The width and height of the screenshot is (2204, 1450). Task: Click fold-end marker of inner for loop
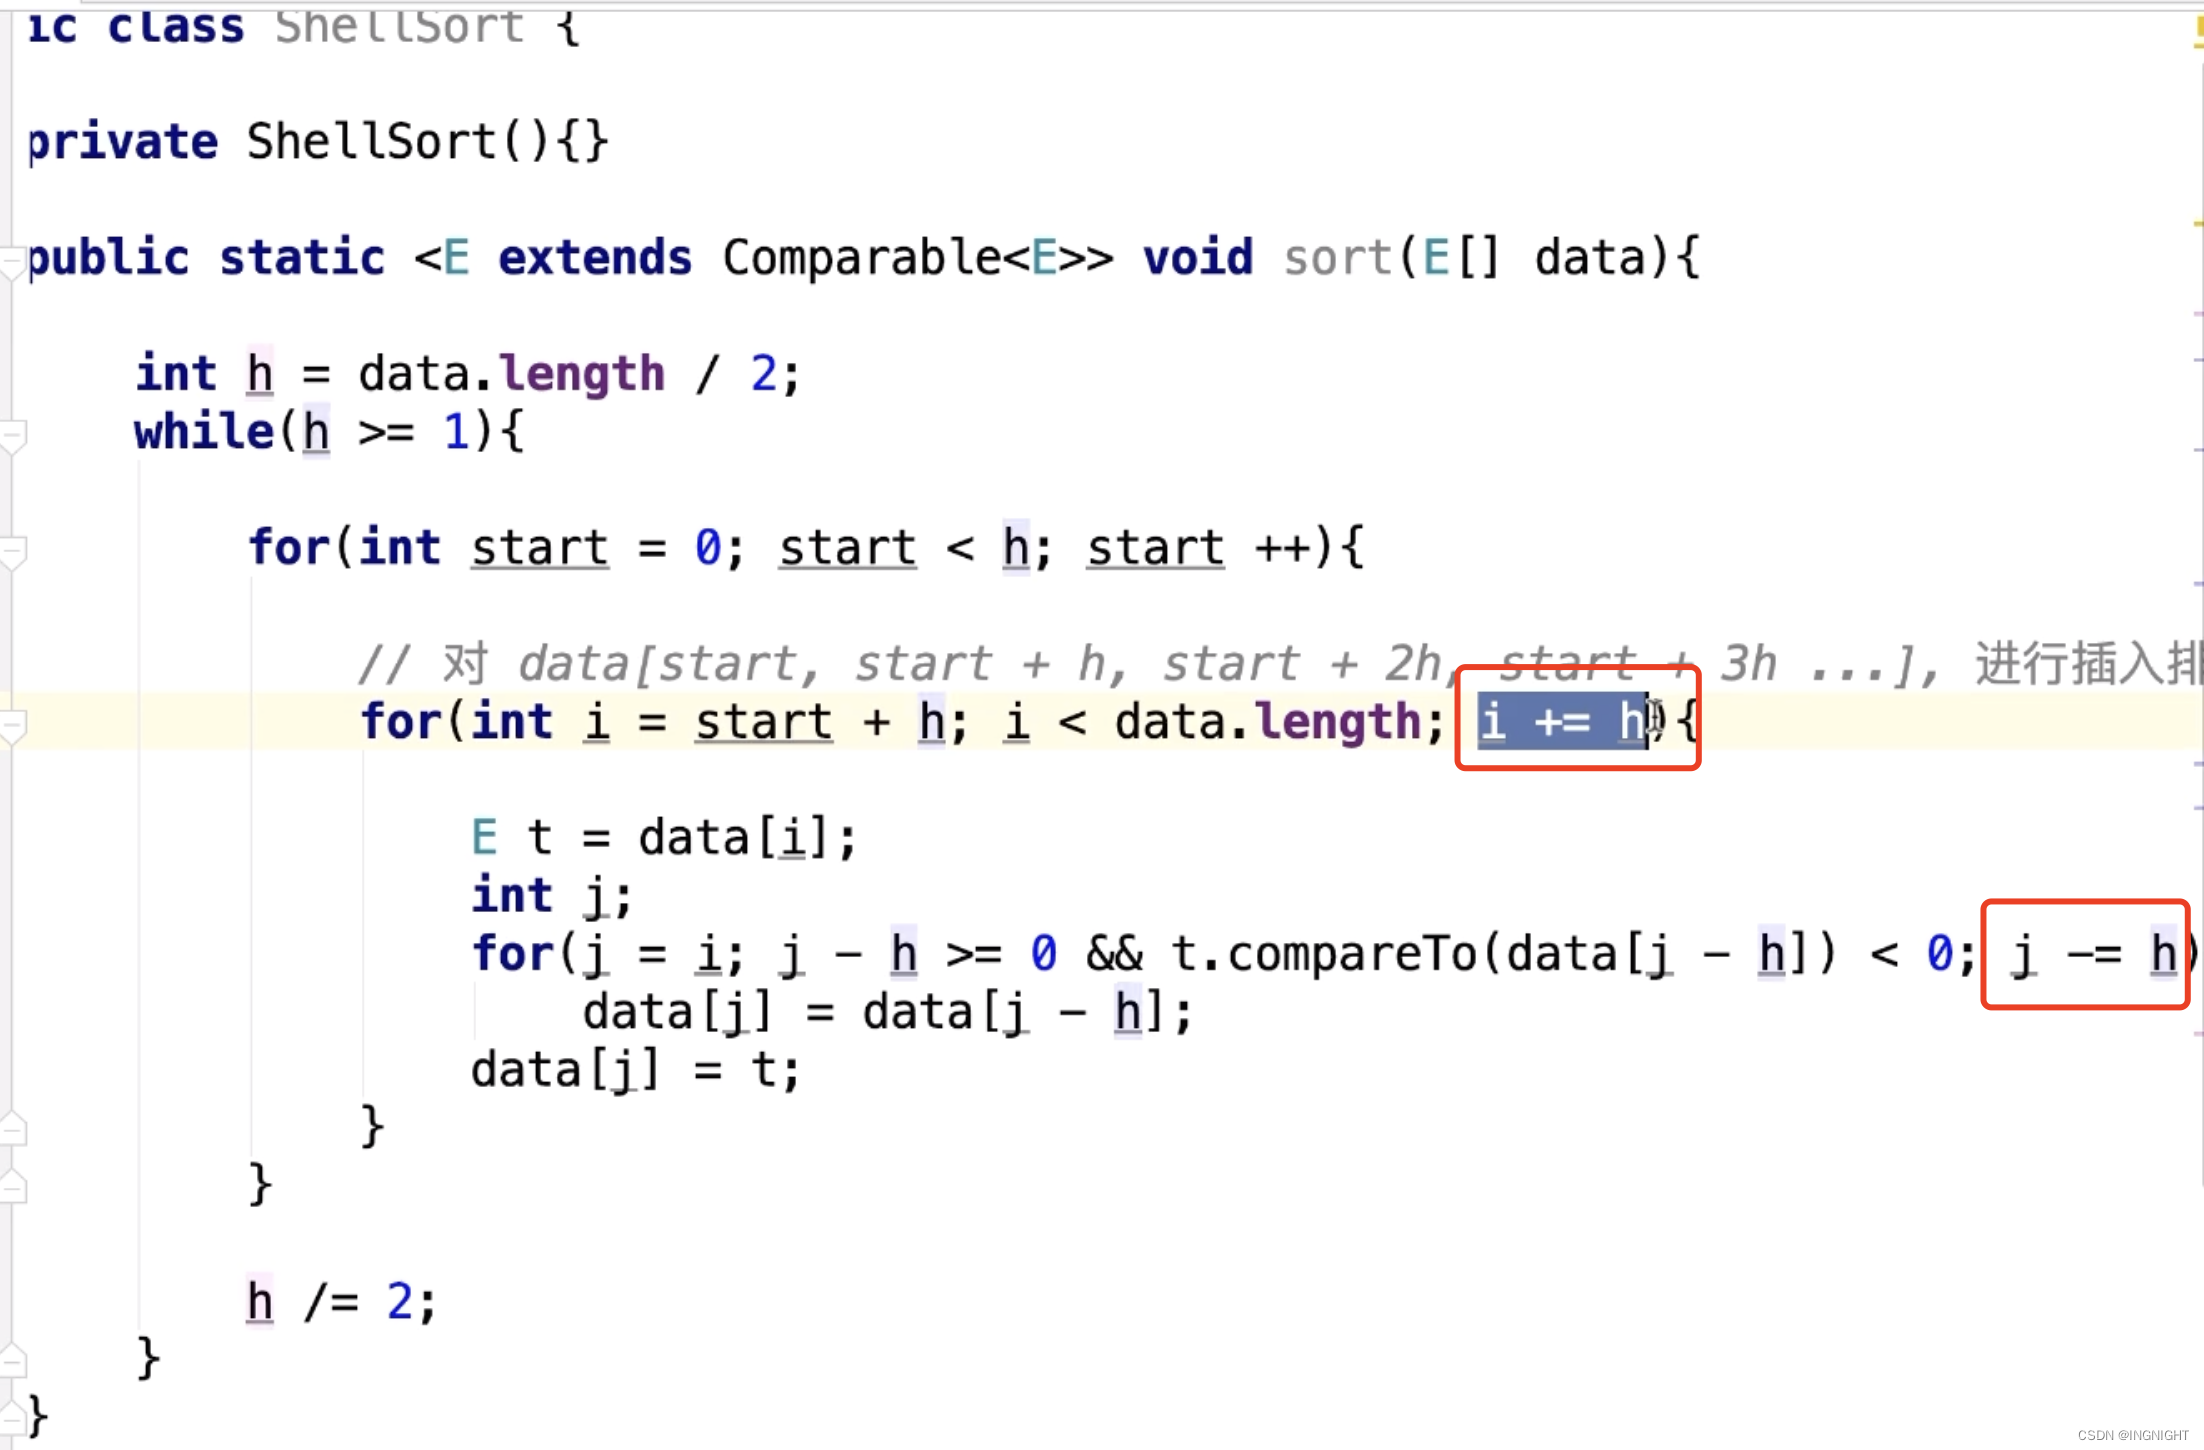pyautogui.click(x=12, y=1130)
